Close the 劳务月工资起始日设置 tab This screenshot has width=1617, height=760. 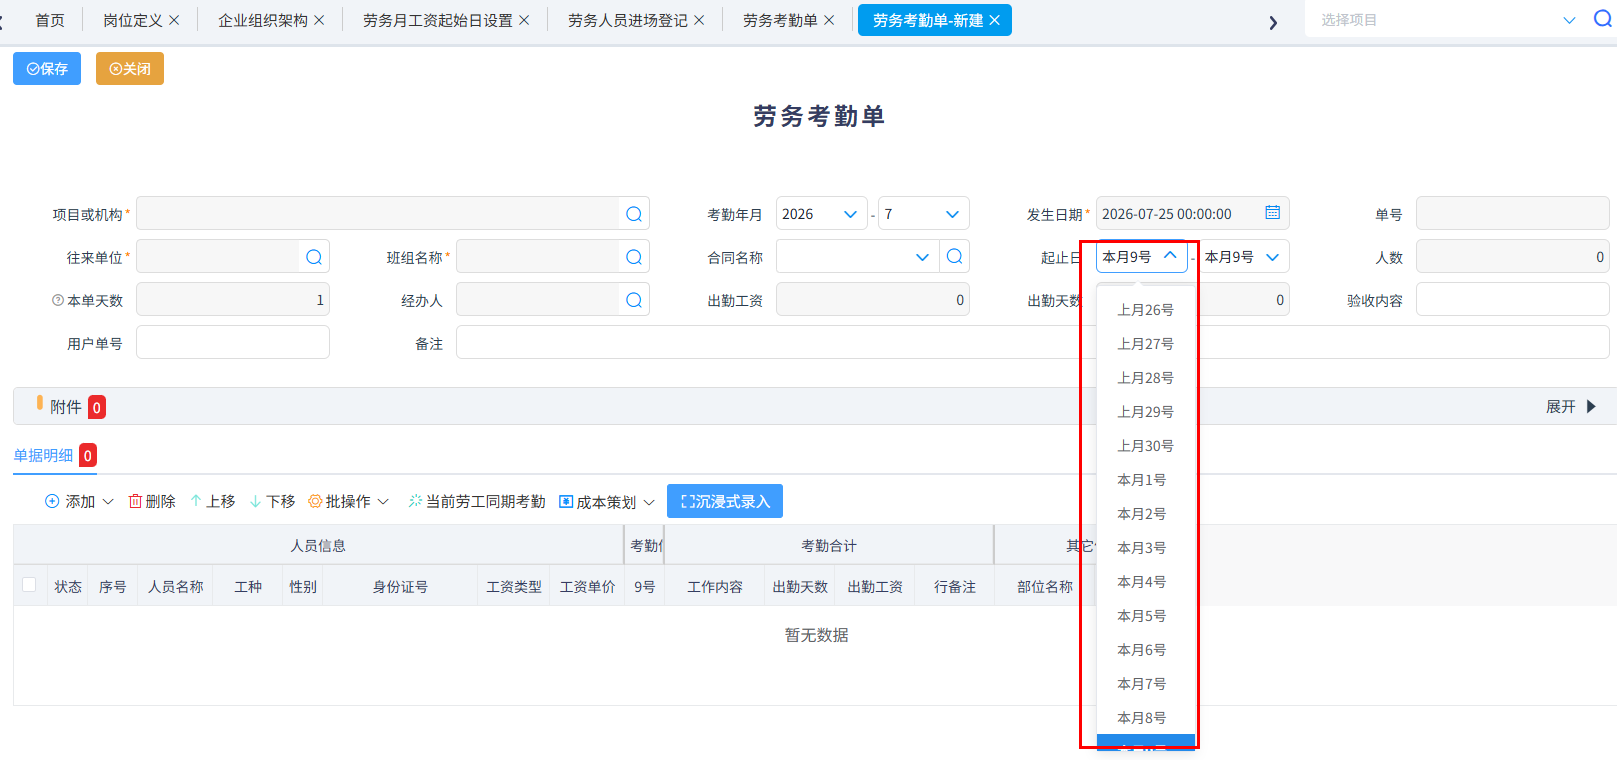click(524, 20)
